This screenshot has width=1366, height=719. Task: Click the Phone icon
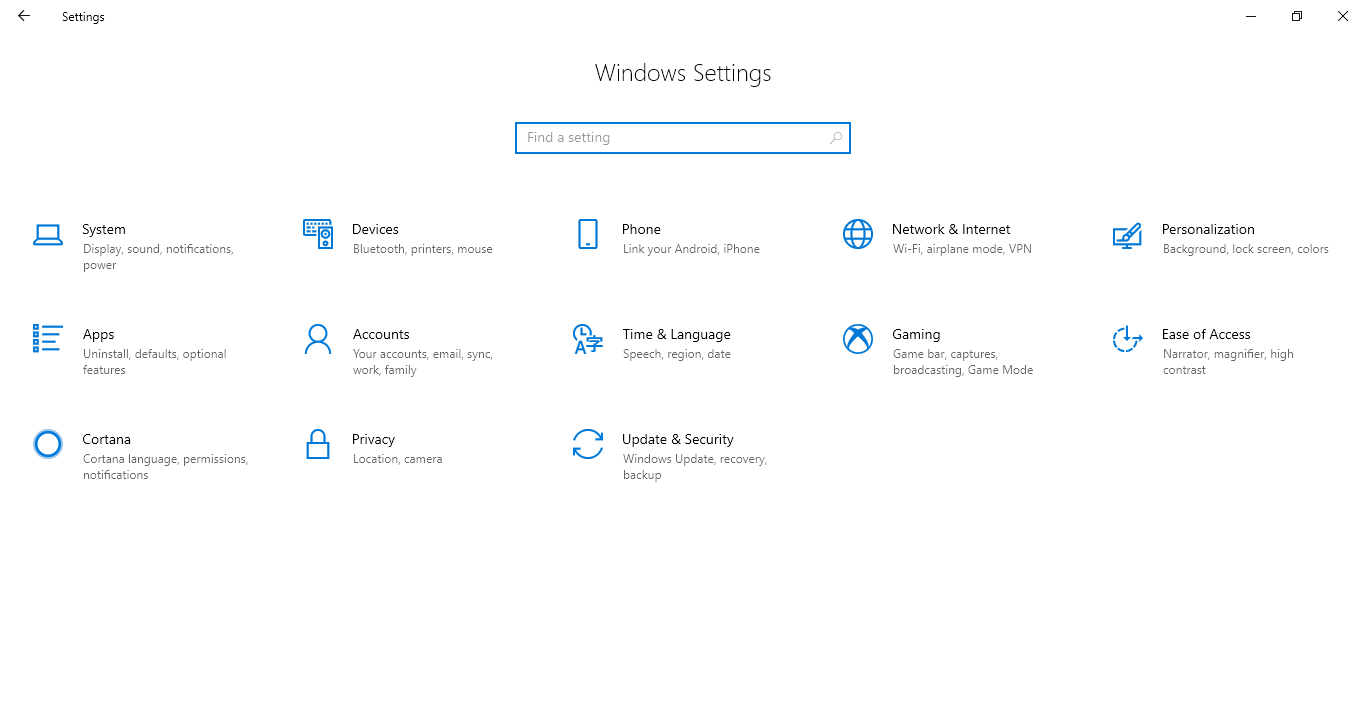point(588,234)
